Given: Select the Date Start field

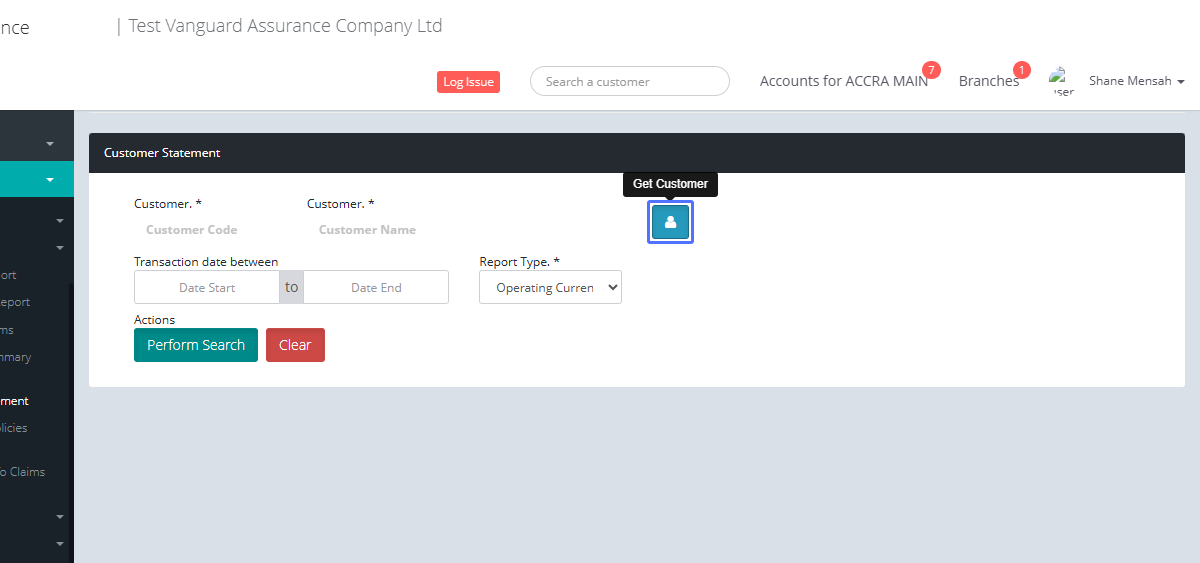Looking at the screenshot, I should click(x=207, y=288).
